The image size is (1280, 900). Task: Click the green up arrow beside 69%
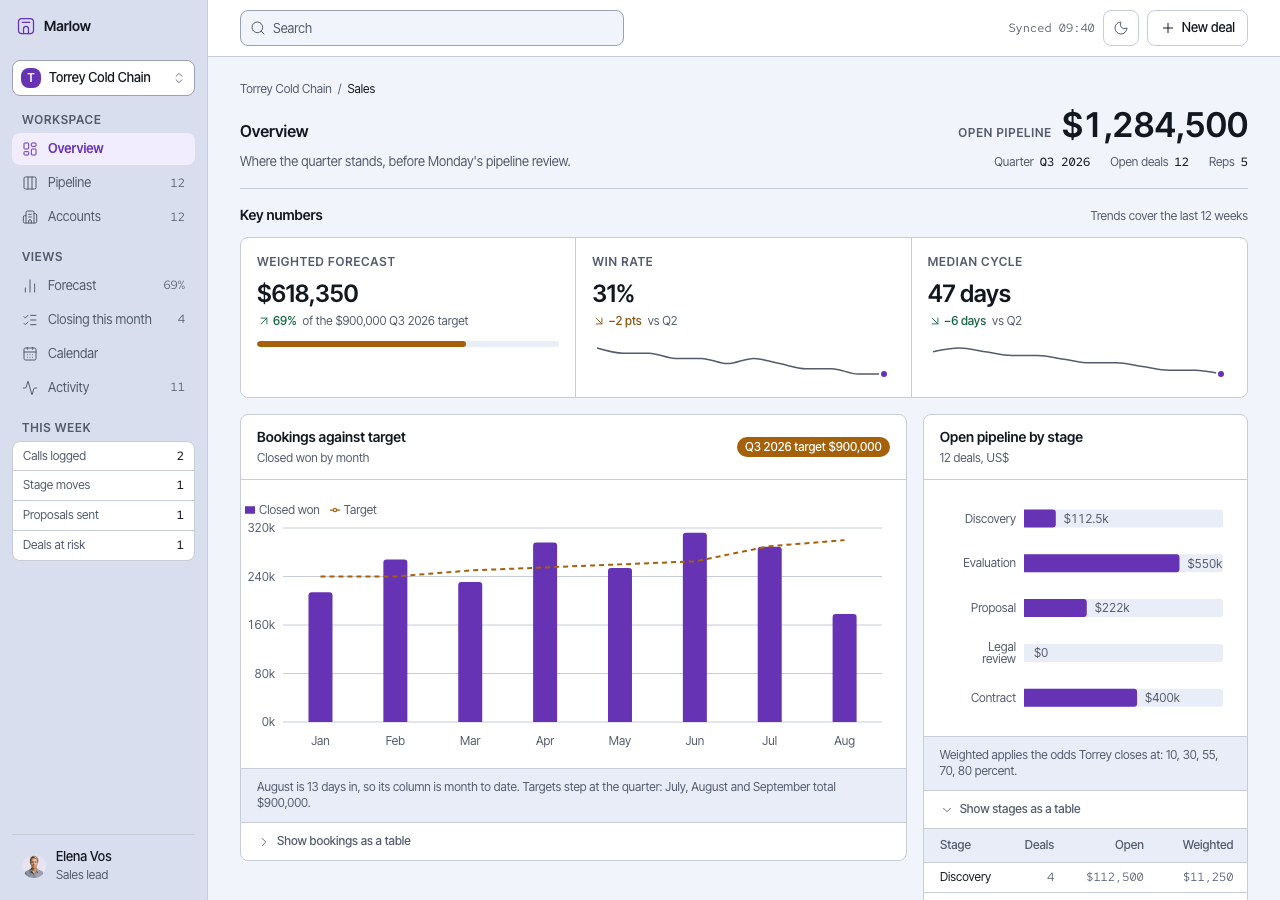point(263,322)
